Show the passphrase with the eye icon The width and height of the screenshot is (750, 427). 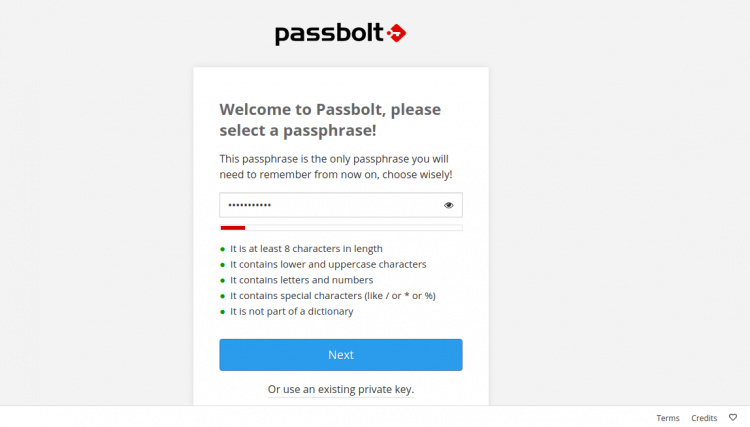pos(449,205)
